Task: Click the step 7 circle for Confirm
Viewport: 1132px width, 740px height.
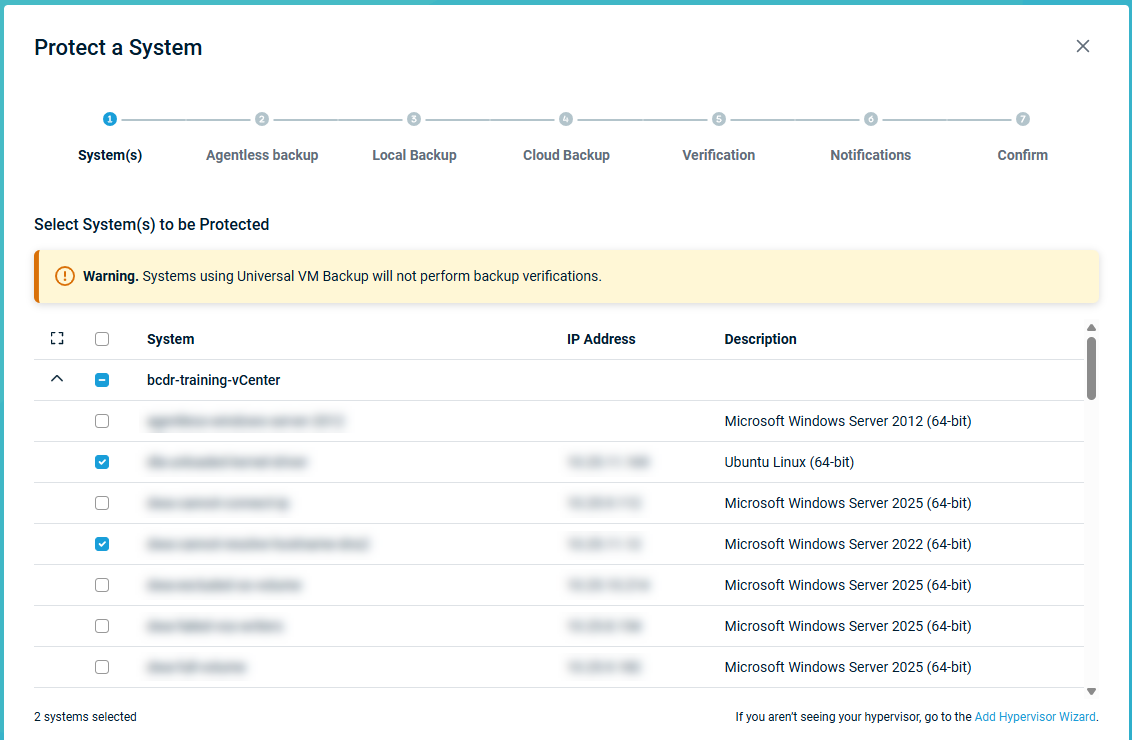Action: coord(1022,119)
